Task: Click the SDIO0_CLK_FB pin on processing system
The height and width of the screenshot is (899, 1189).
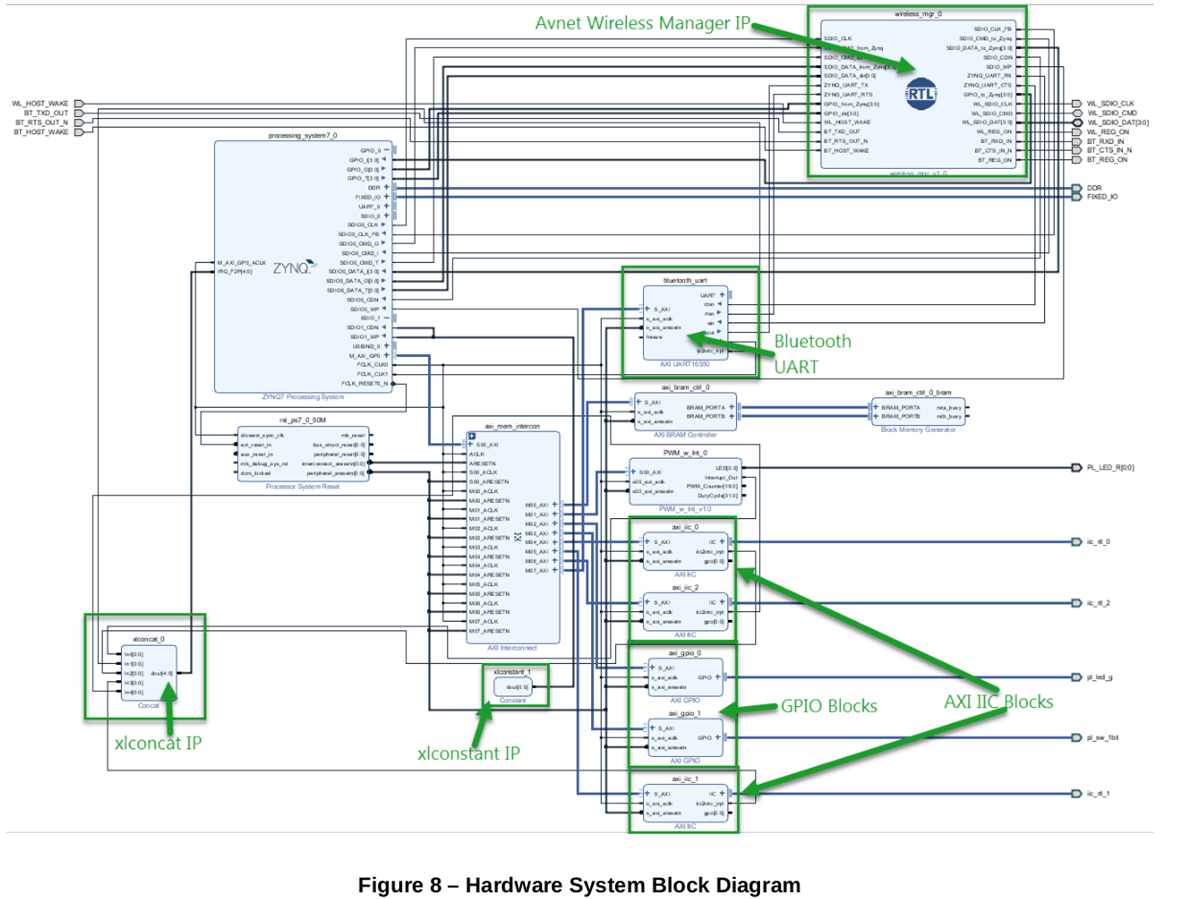Action: [x=359, y=234]
